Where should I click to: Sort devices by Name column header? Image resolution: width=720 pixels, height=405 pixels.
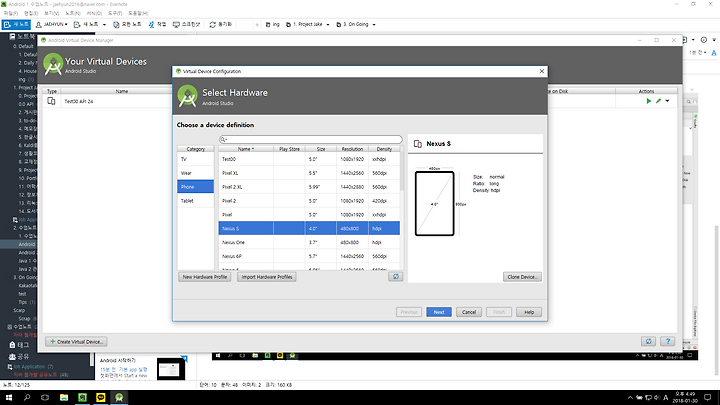pos(246,149)
